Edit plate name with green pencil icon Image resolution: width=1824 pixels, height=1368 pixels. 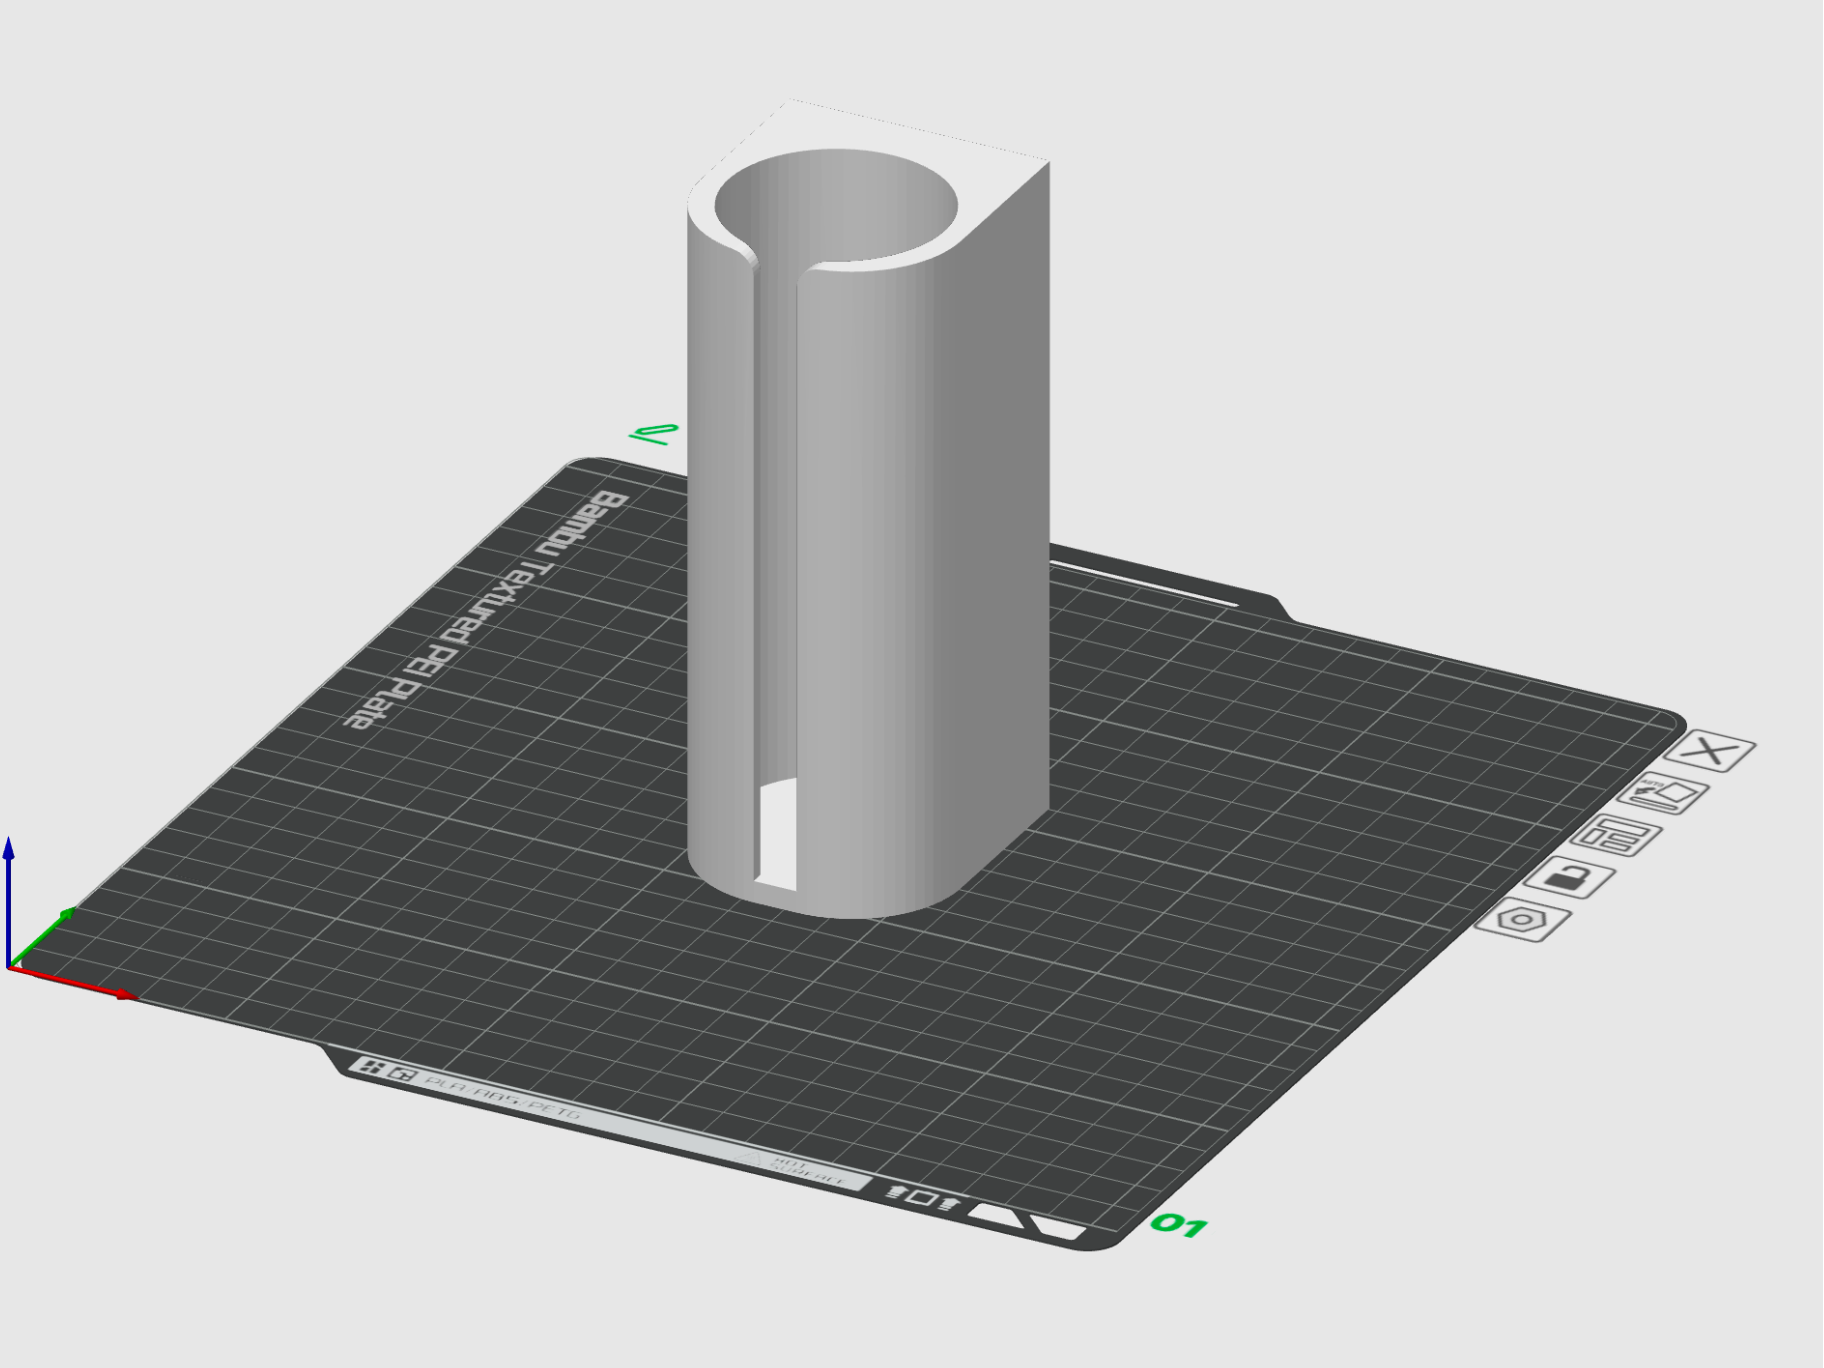click(x=654, y=434)
